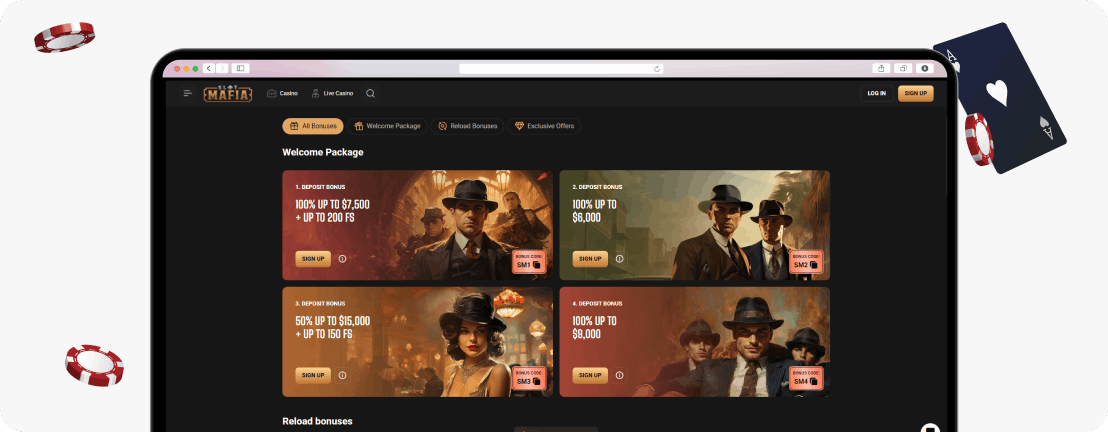This screenshot has width=1108, height=432.
Task: Open the browser tab overview icon
Action: pos(903,69)
